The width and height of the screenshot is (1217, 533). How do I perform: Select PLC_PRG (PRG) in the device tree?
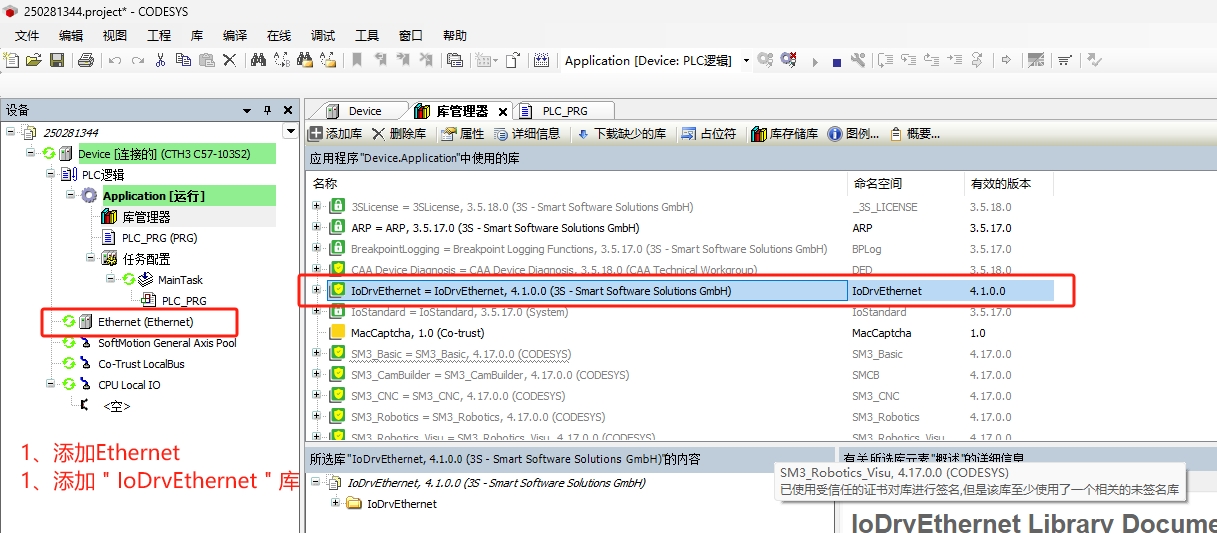pos(160,238)
